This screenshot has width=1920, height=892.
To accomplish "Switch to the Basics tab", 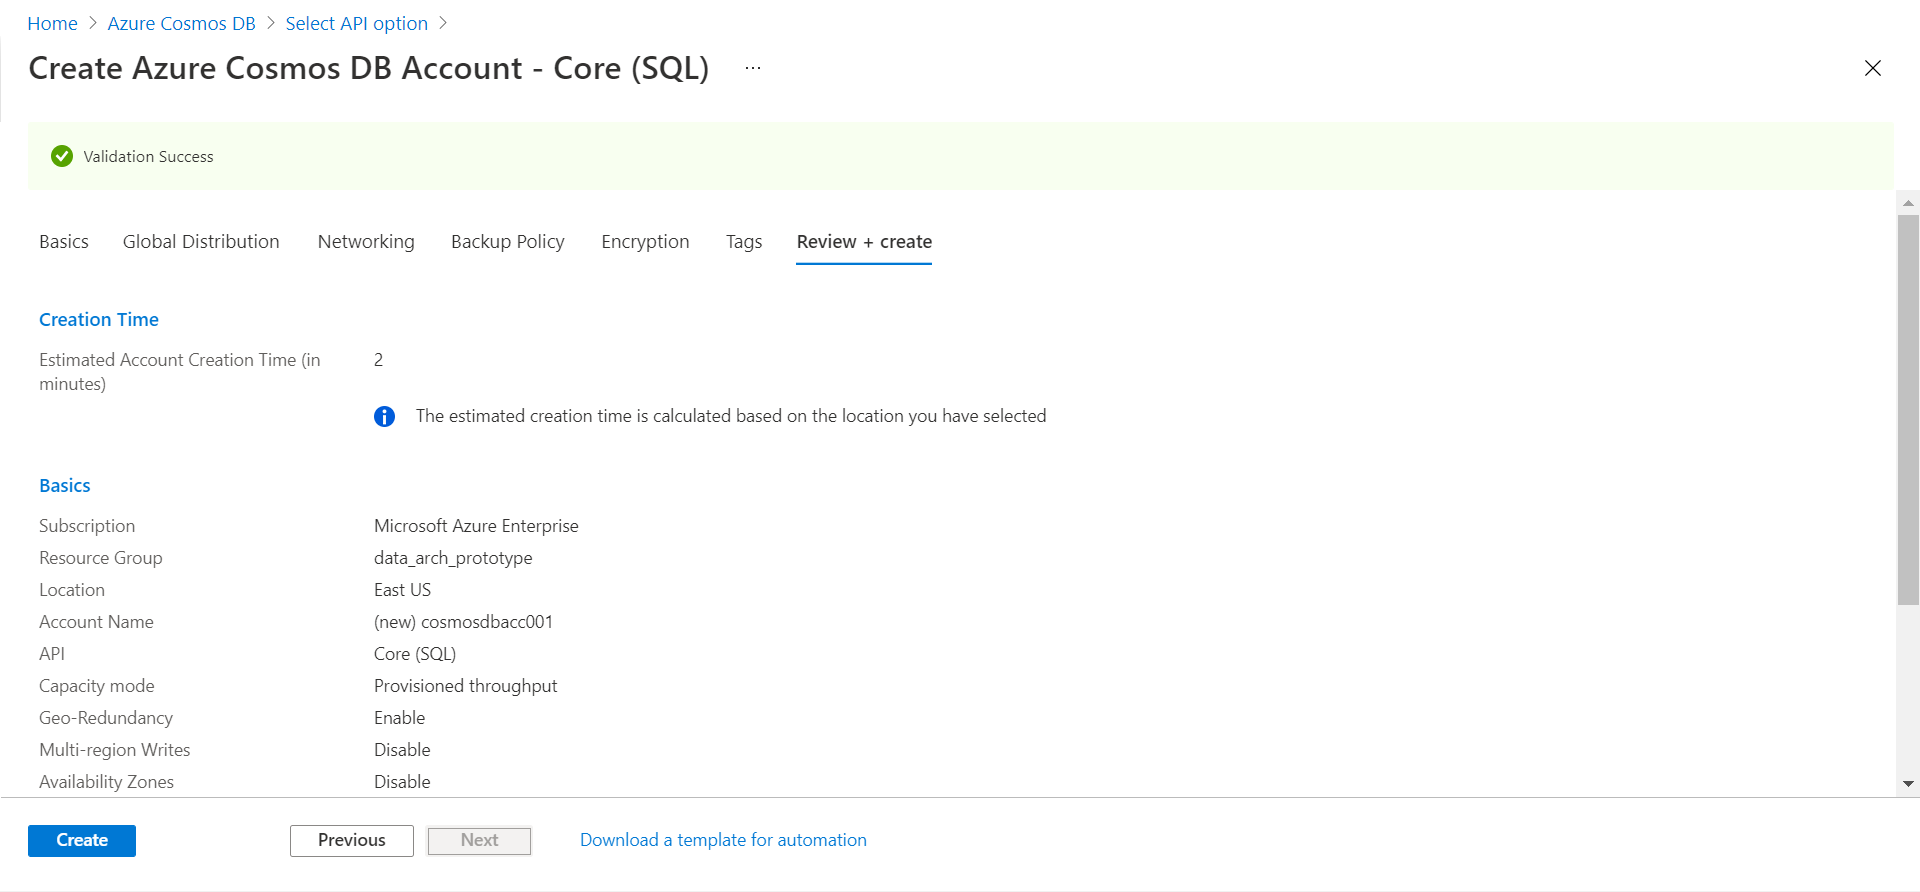I will pos(64,242).
